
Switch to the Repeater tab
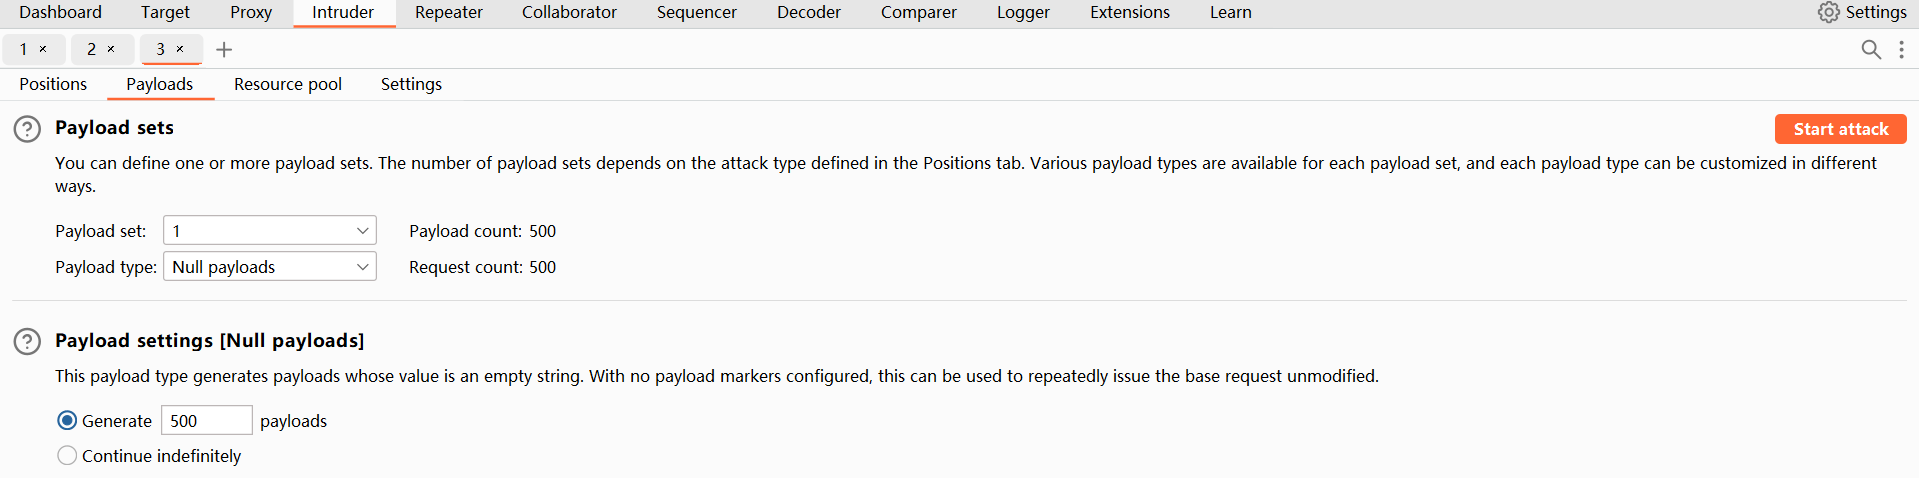(448, 12)
